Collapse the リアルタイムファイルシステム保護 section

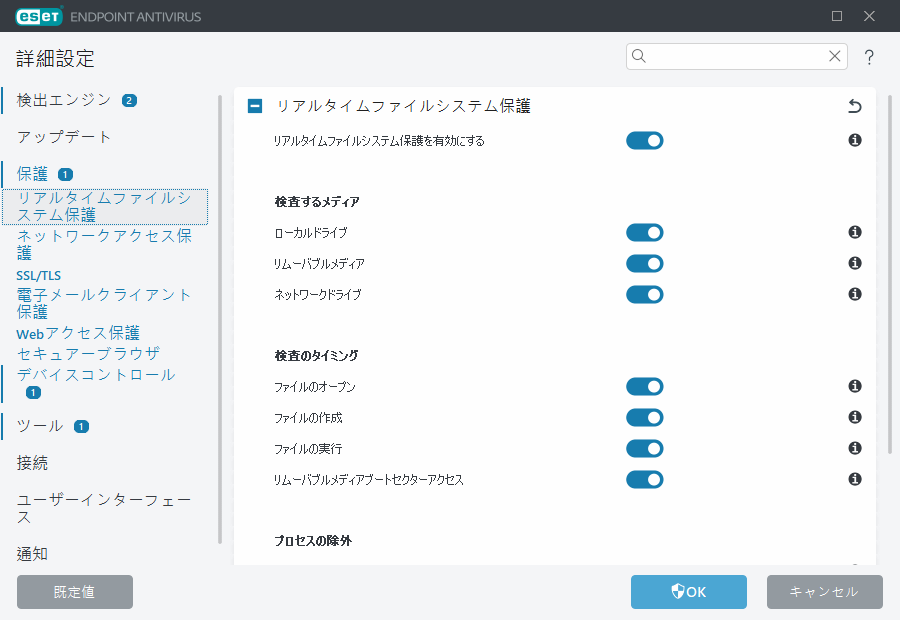click(x=254, y=105)
